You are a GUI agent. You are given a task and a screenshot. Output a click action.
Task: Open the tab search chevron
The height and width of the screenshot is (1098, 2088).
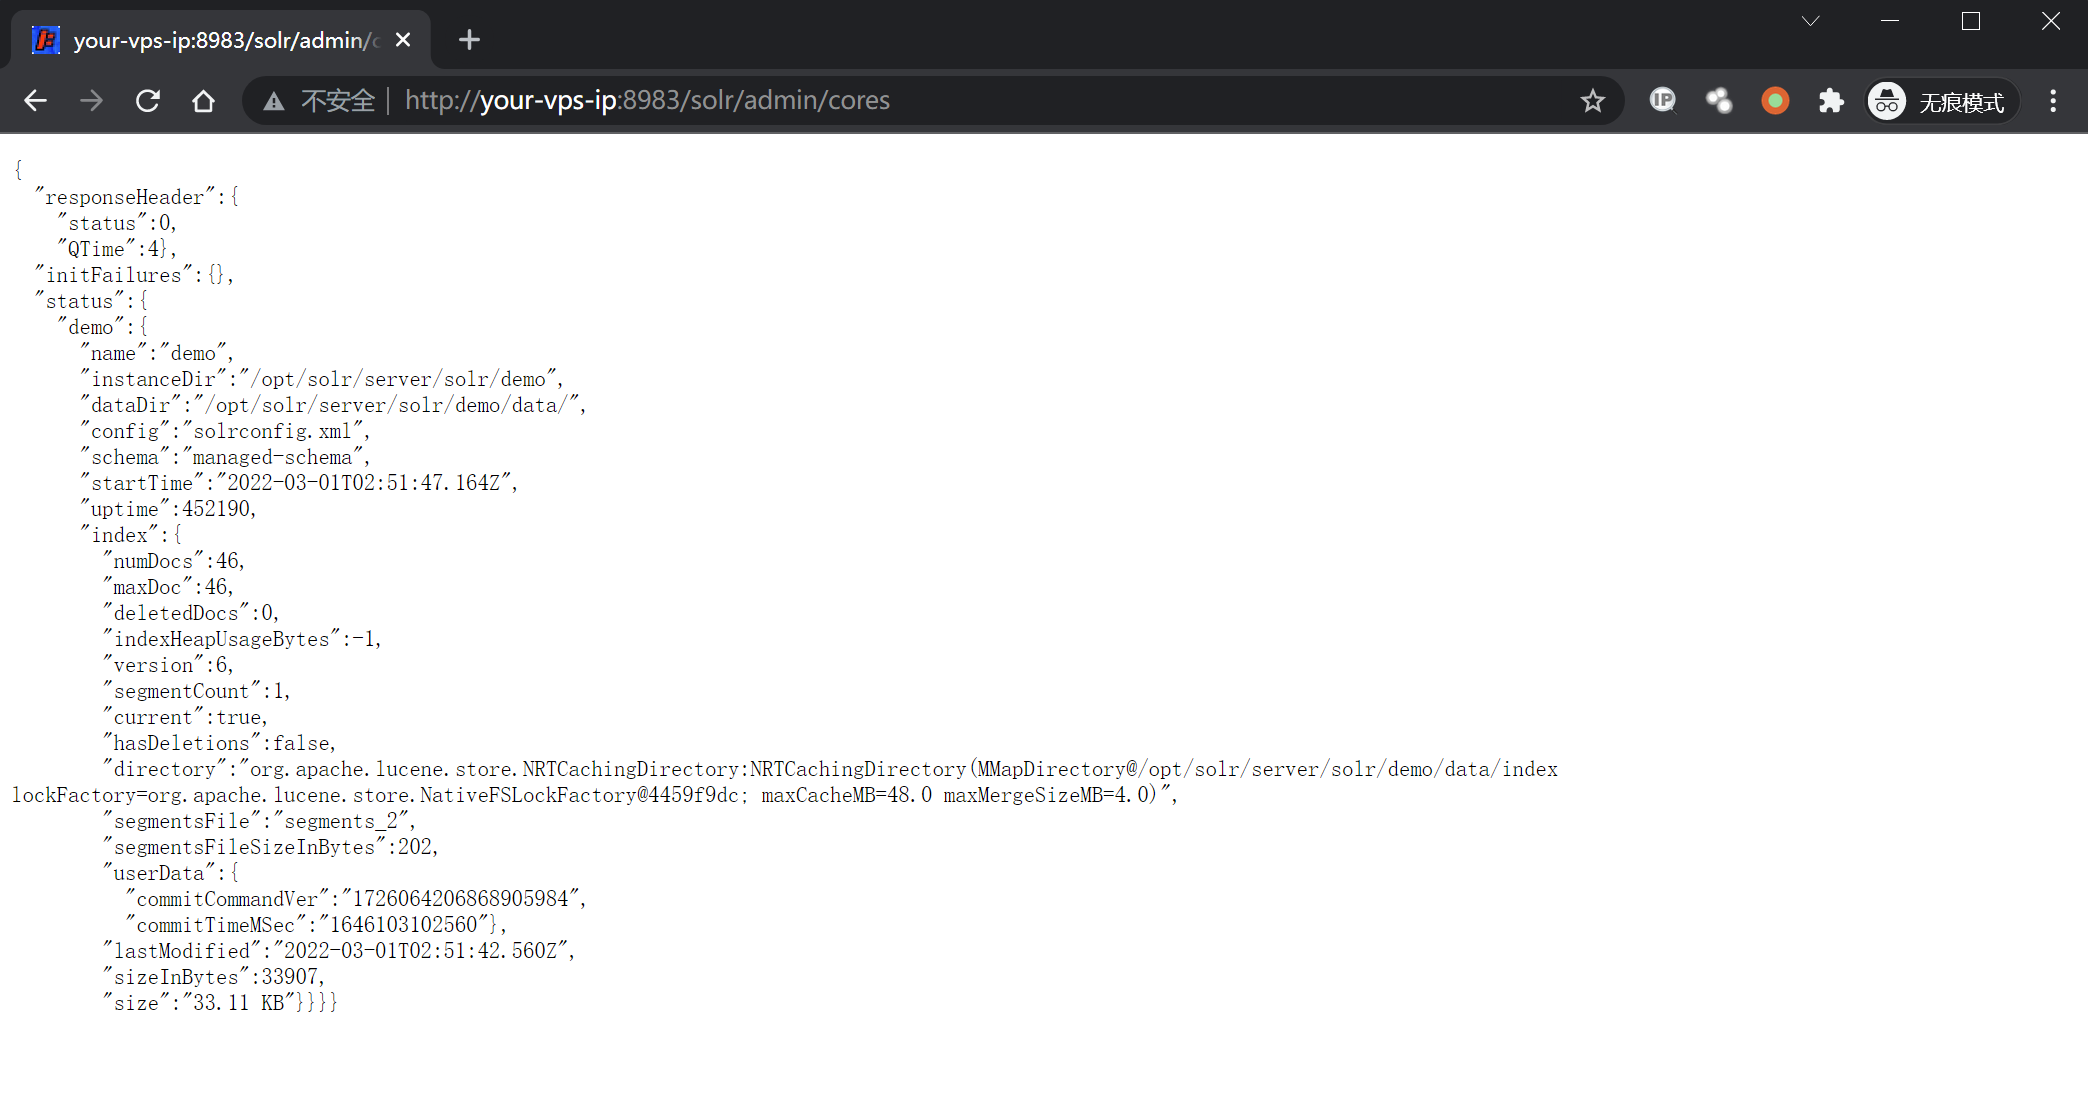pos(1810,20)
